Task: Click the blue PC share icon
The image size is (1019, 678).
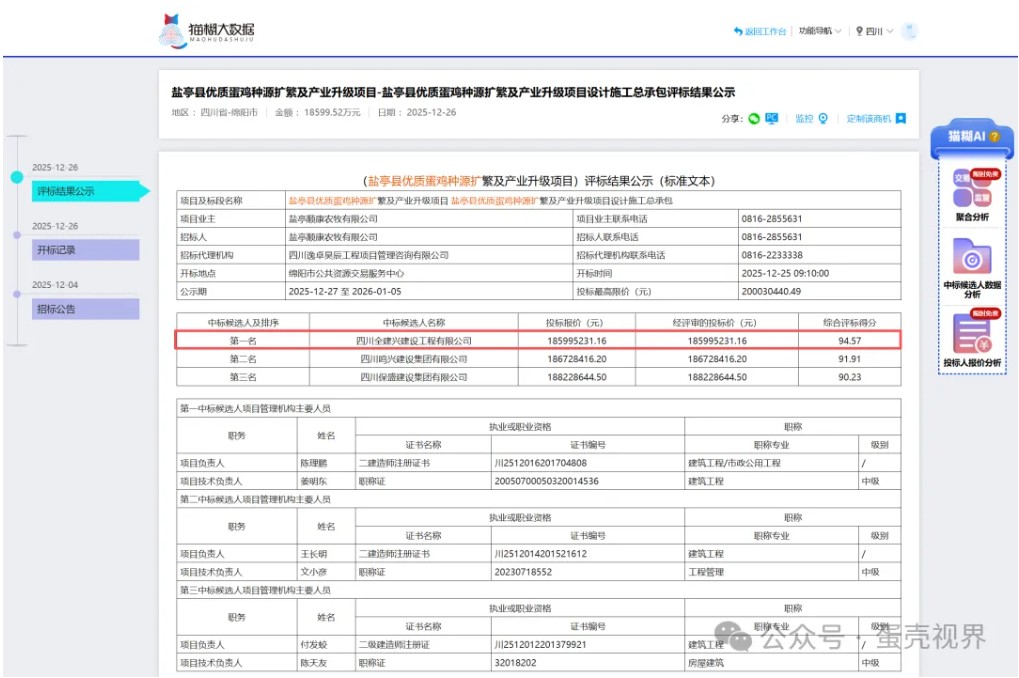Action: (x=772, y=119)
